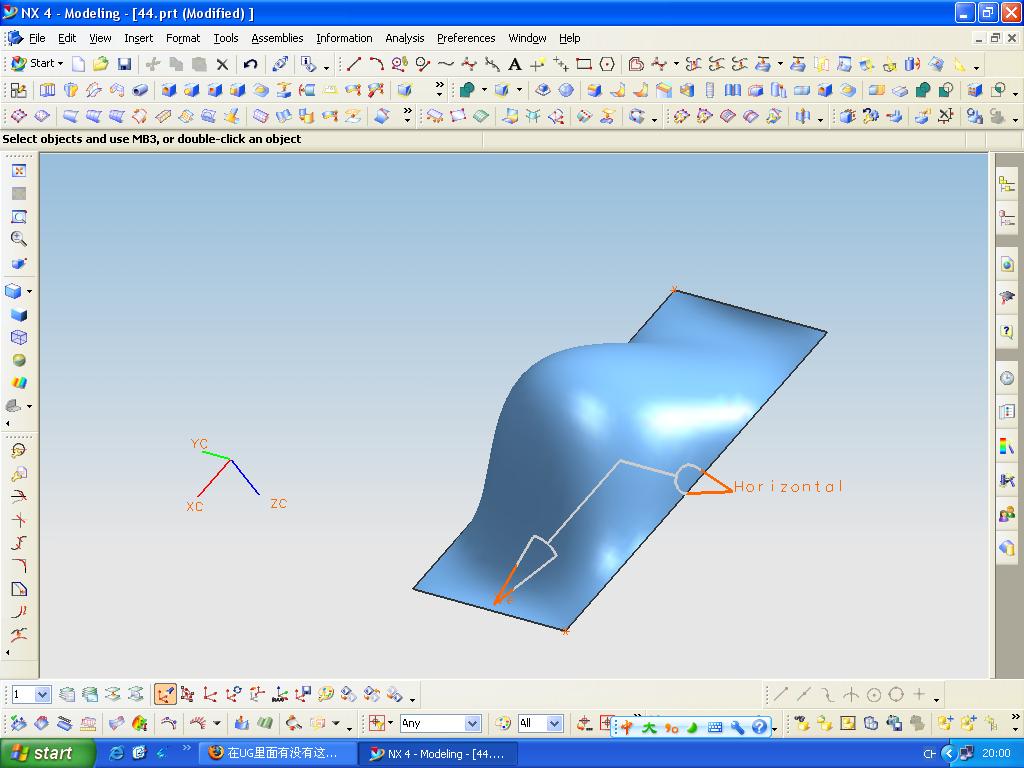
Task: Open a part with the folder icon
Action: (101, 63)
